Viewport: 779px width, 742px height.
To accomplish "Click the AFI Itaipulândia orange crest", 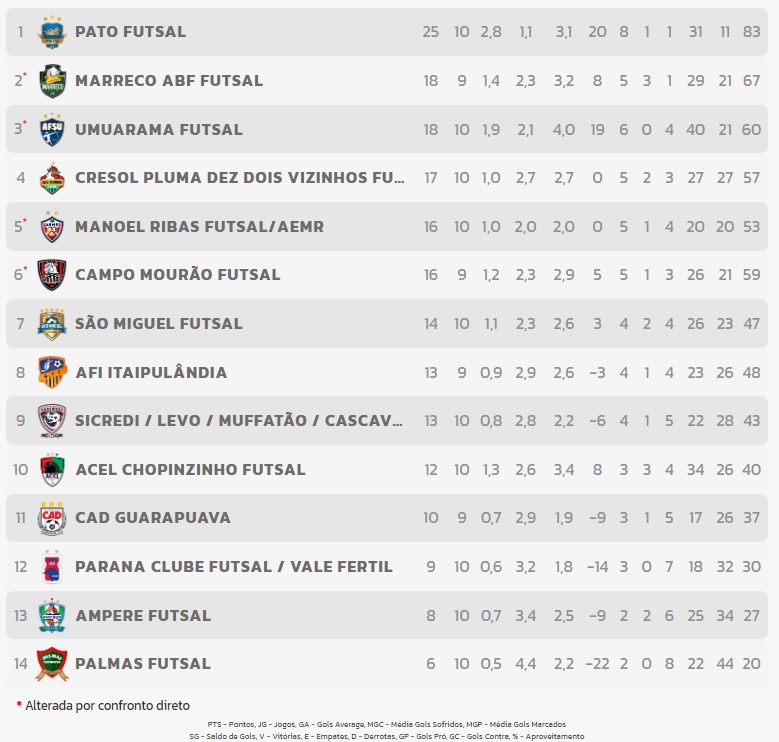I will [52, 372].
